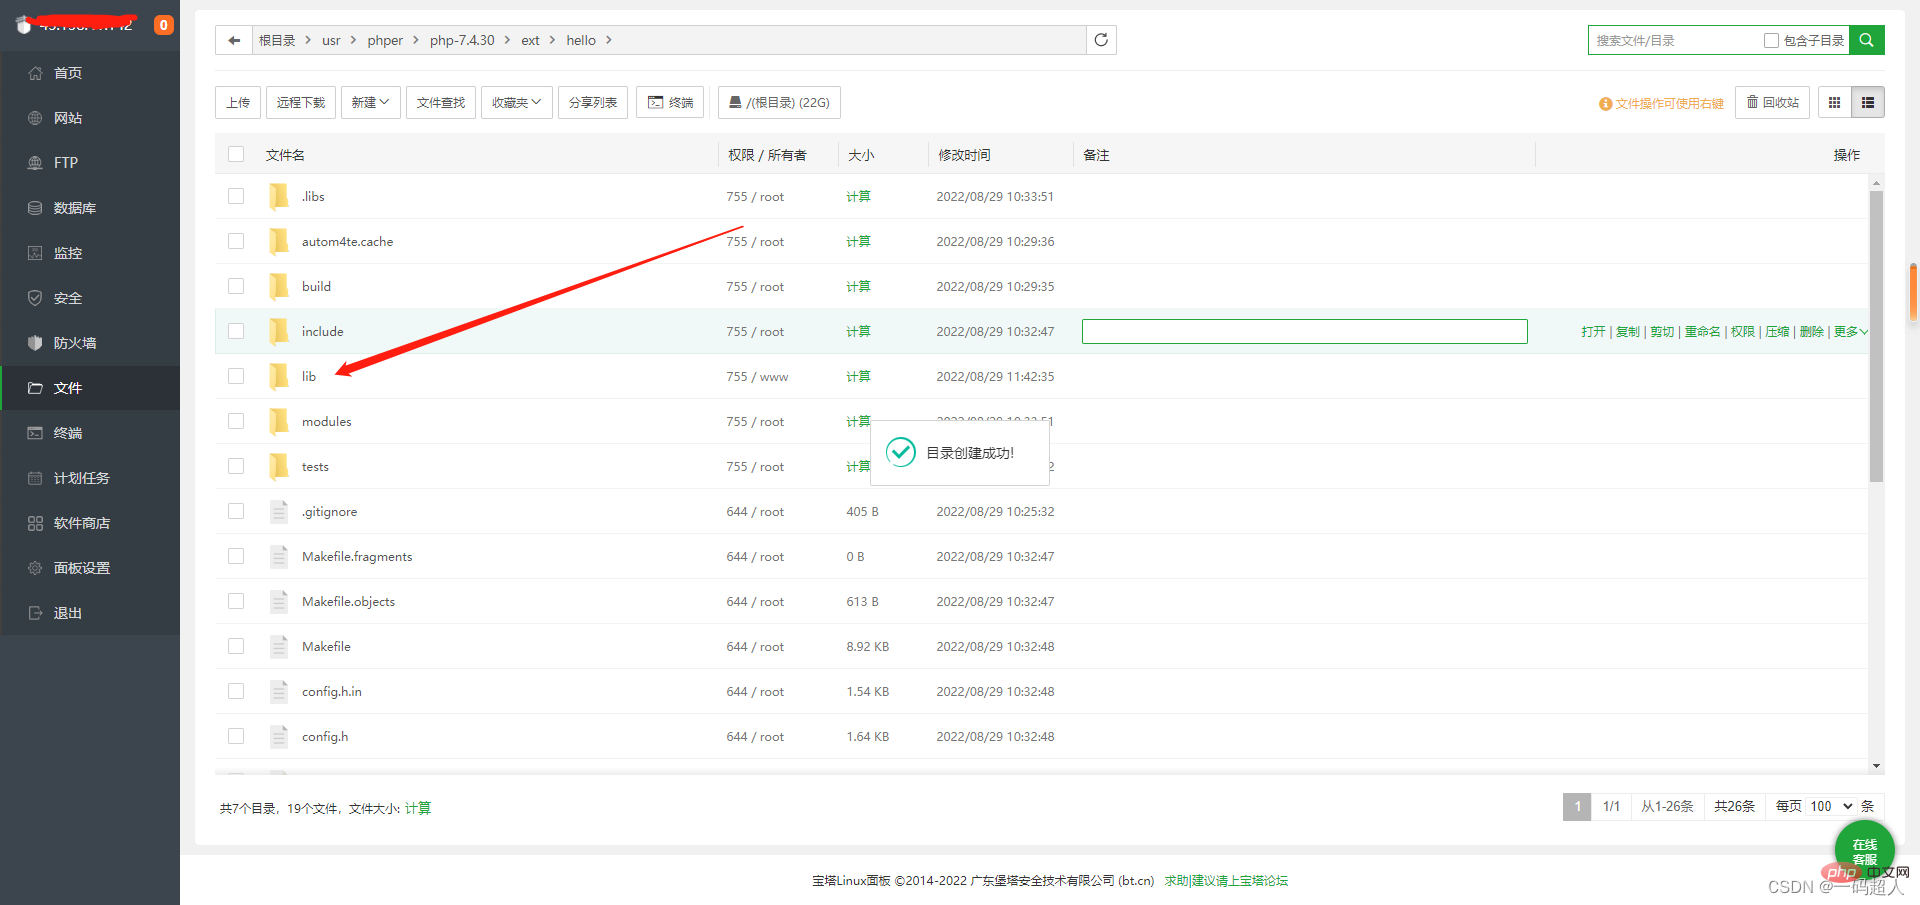Screen dimensions: 1920x905
Task: Expand the 收藏夹 dropdown
Action: click(x=516, y=102)
